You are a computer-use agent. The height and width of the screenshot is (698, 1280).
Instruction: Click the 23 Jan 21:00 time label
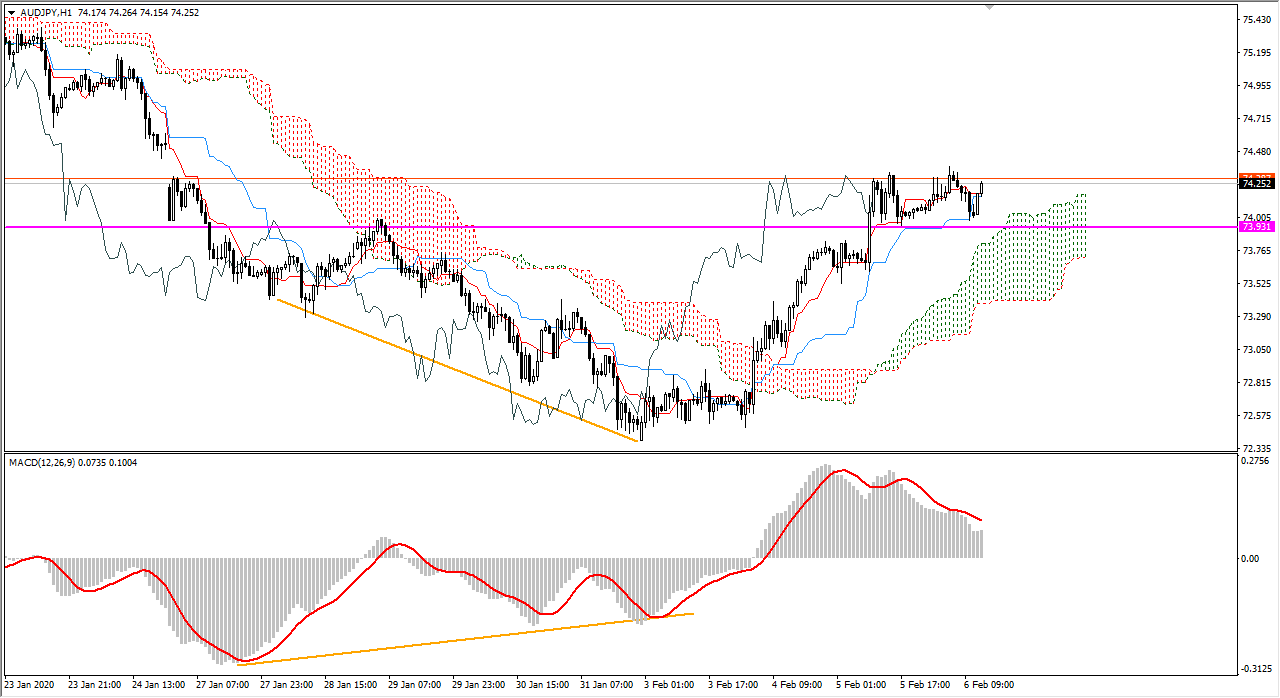93,686
